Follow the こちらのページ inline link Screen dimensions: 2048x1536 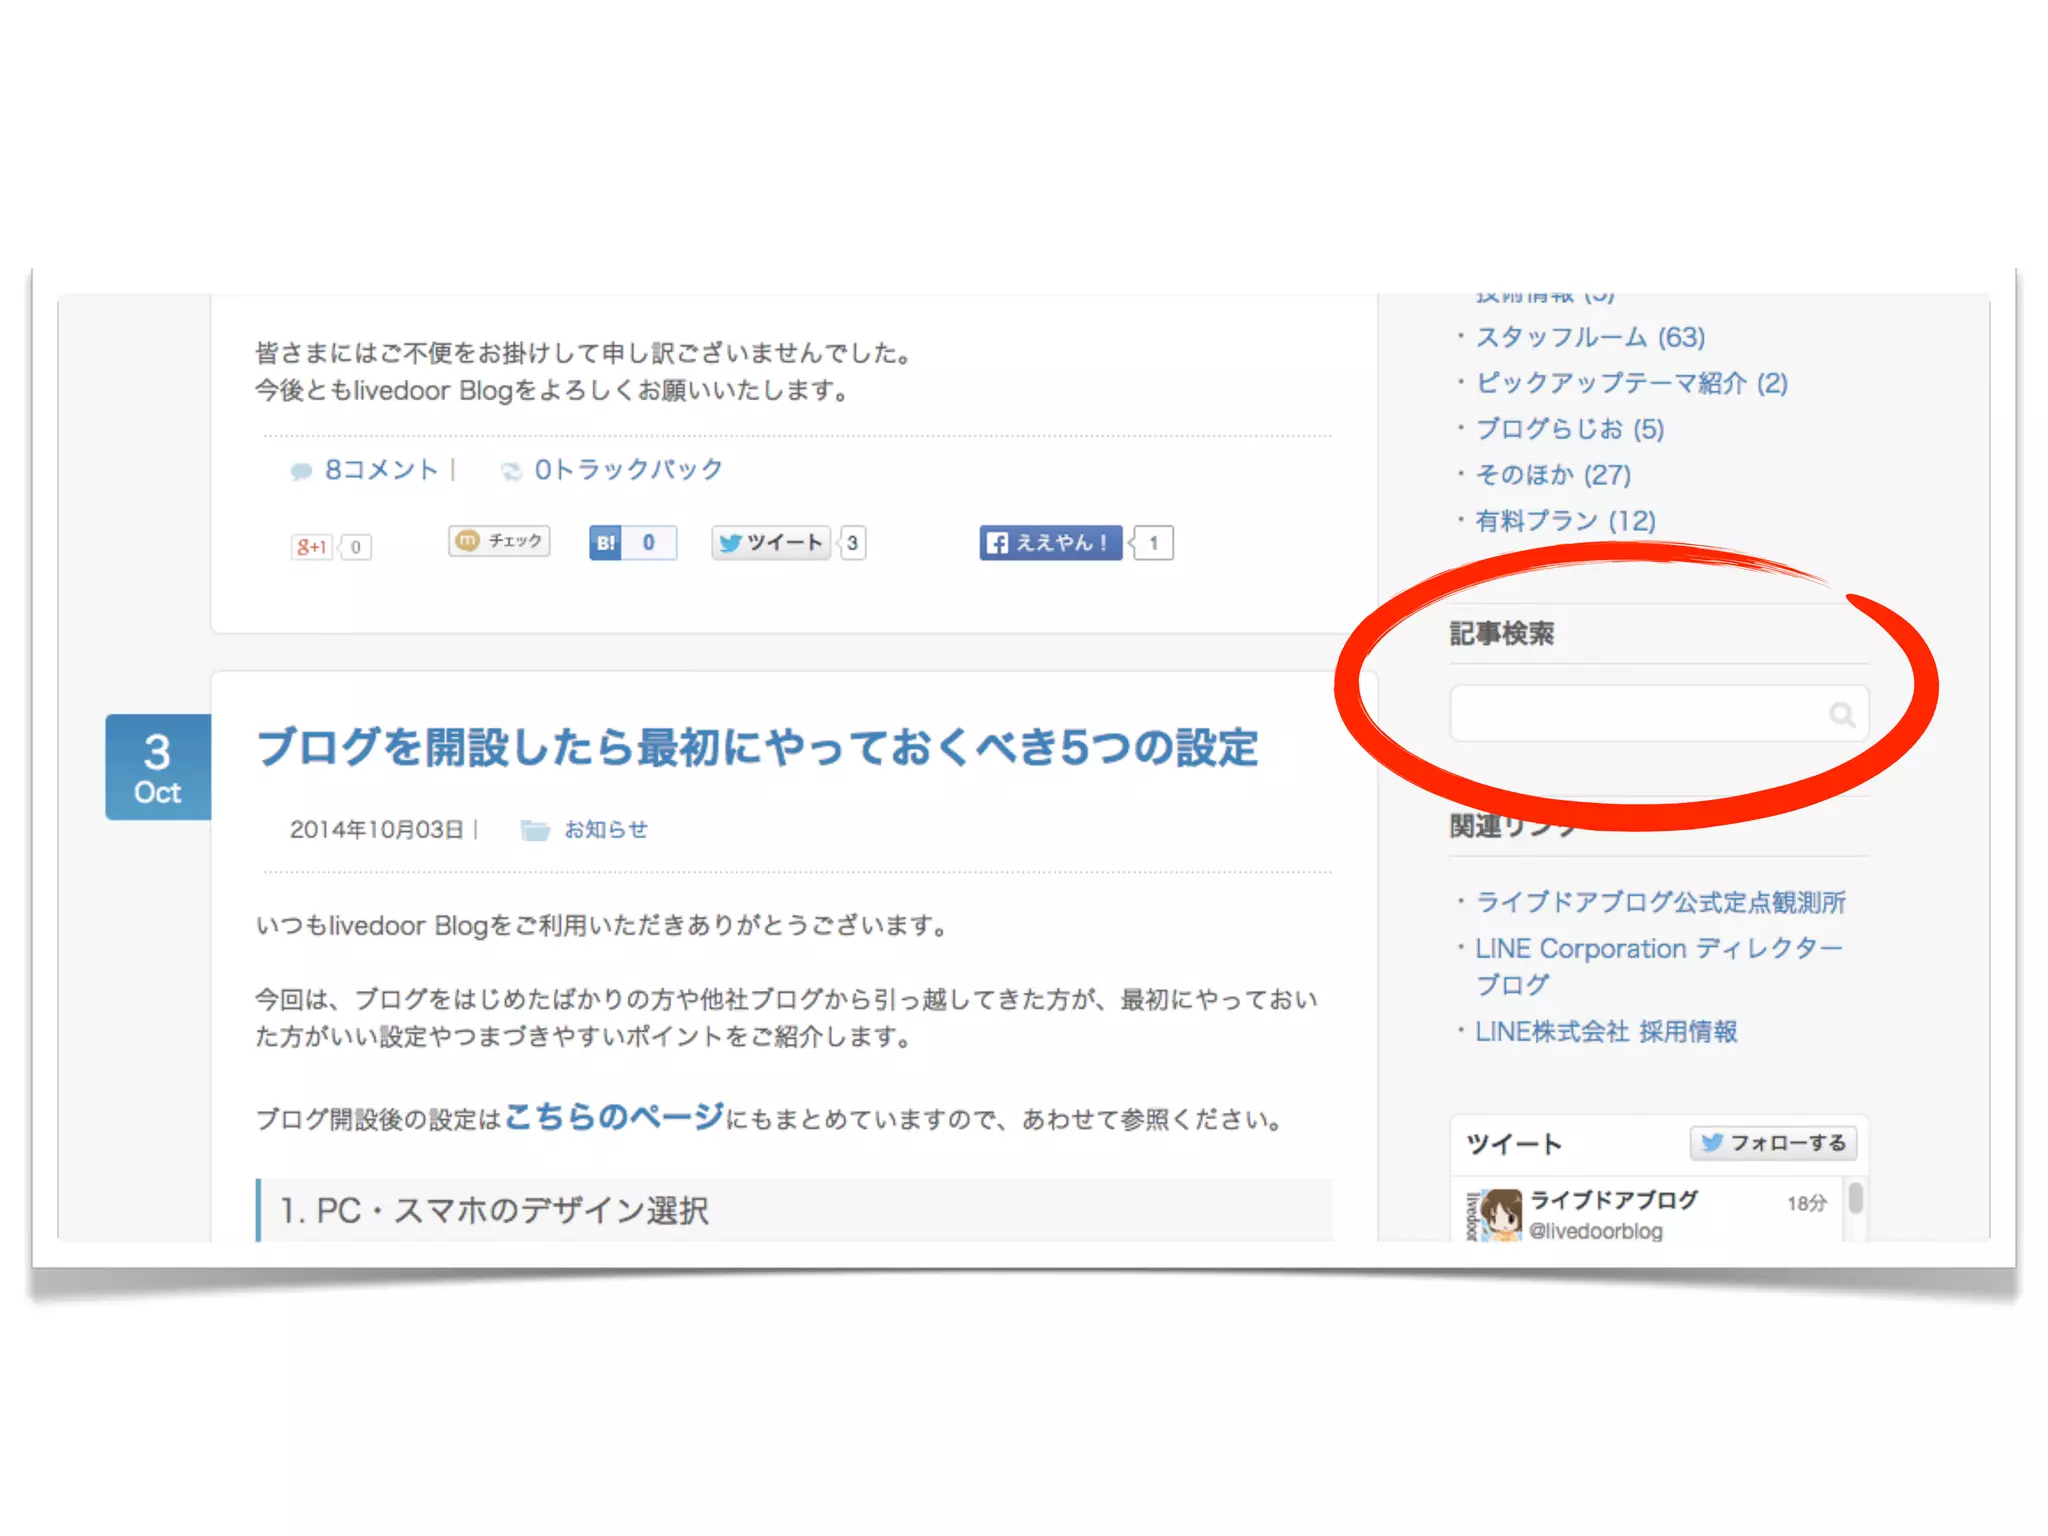[x=614, y=1116]
